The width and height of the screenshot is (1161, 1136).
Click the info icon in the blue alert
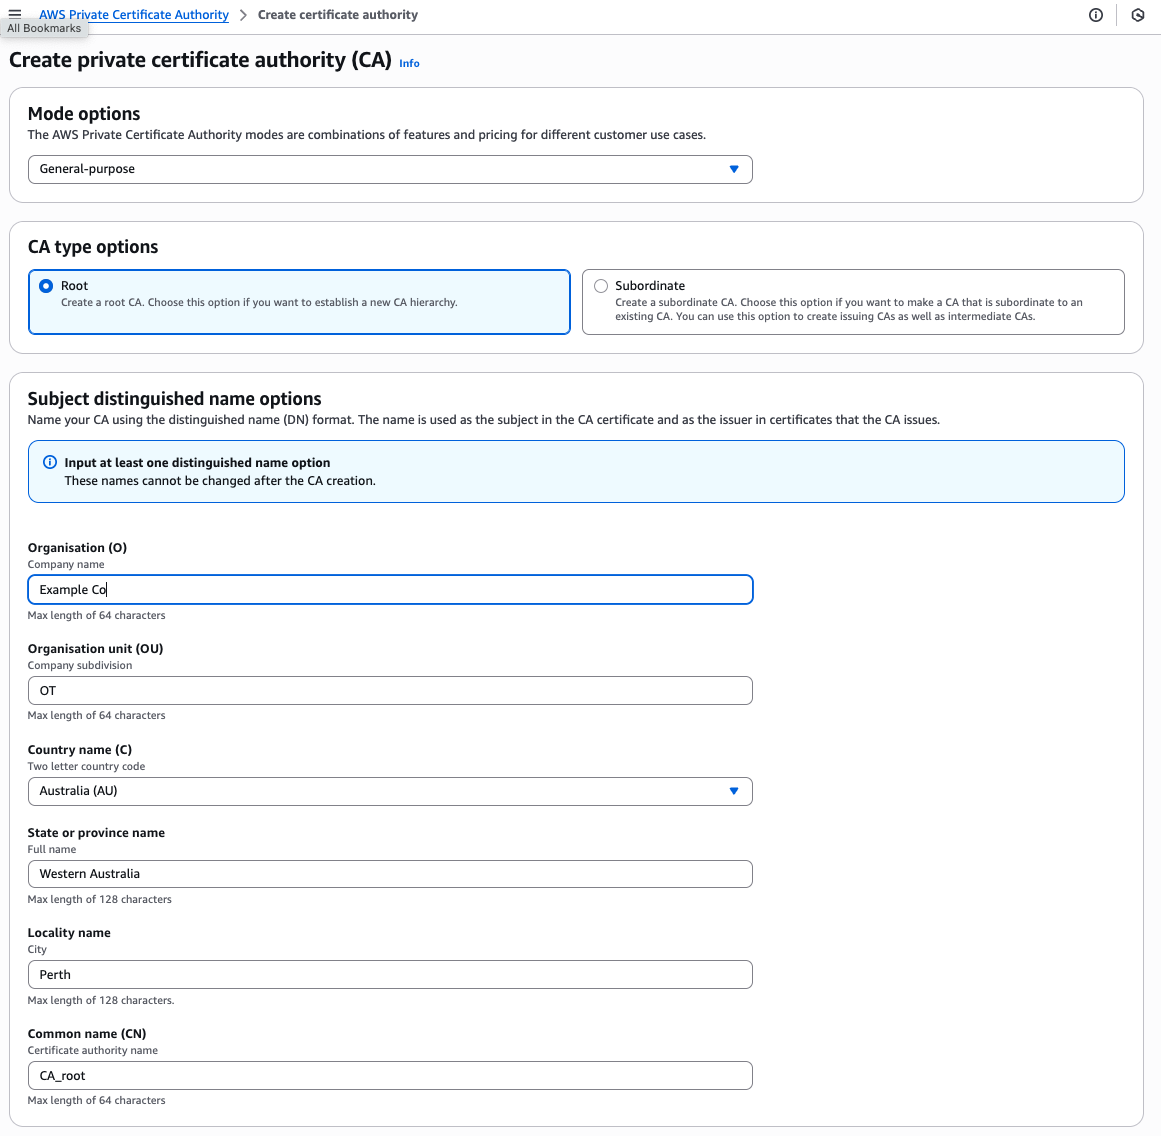(x=50, y=462)
